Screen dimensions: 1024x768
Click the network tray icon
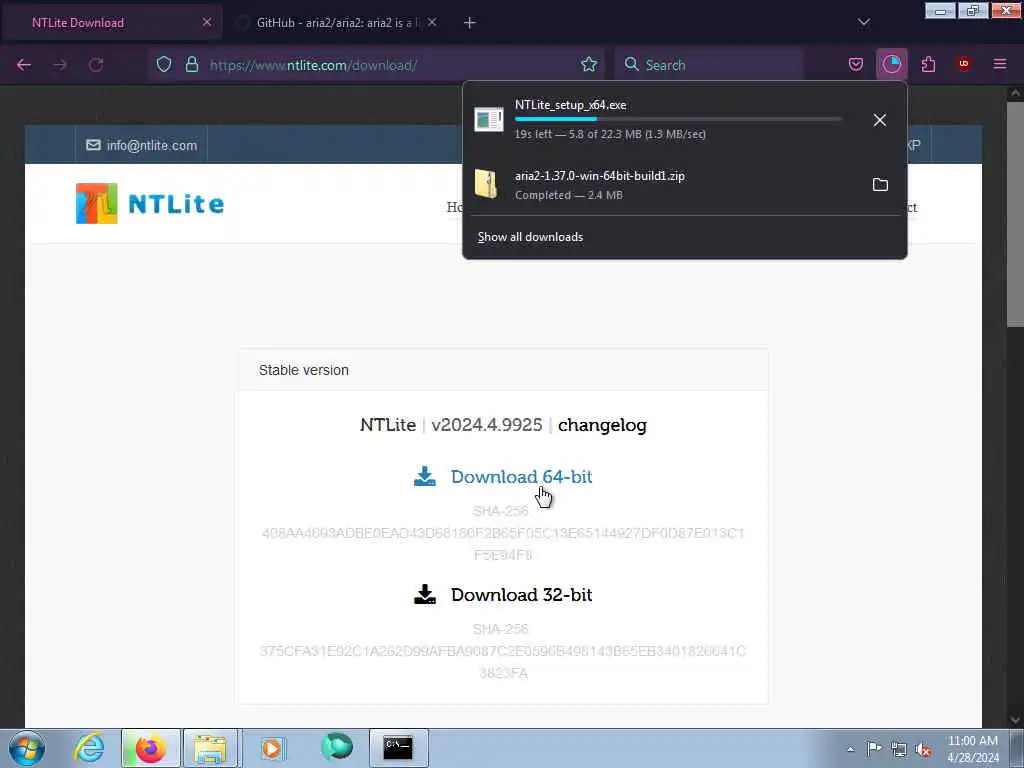point(899,749)
